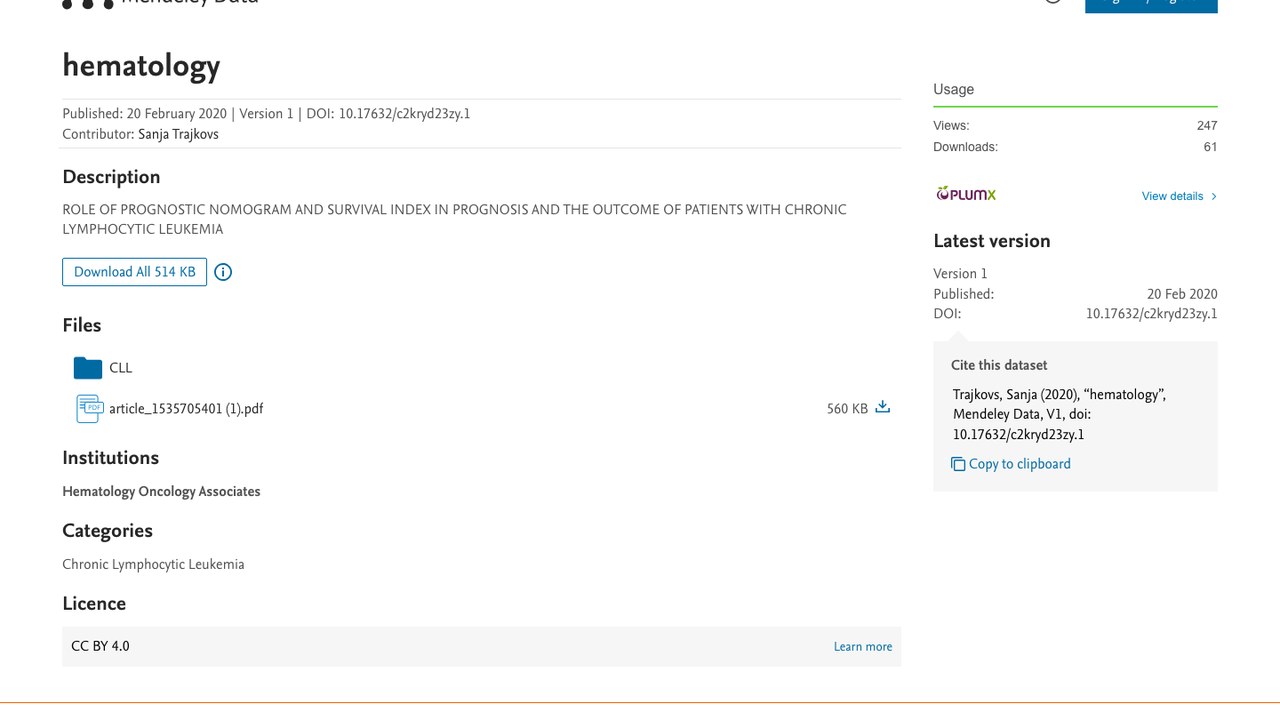This screenshot has width=1280, height=720.
Task: Click the Downloads count 61
Action: click(1210, 147)
